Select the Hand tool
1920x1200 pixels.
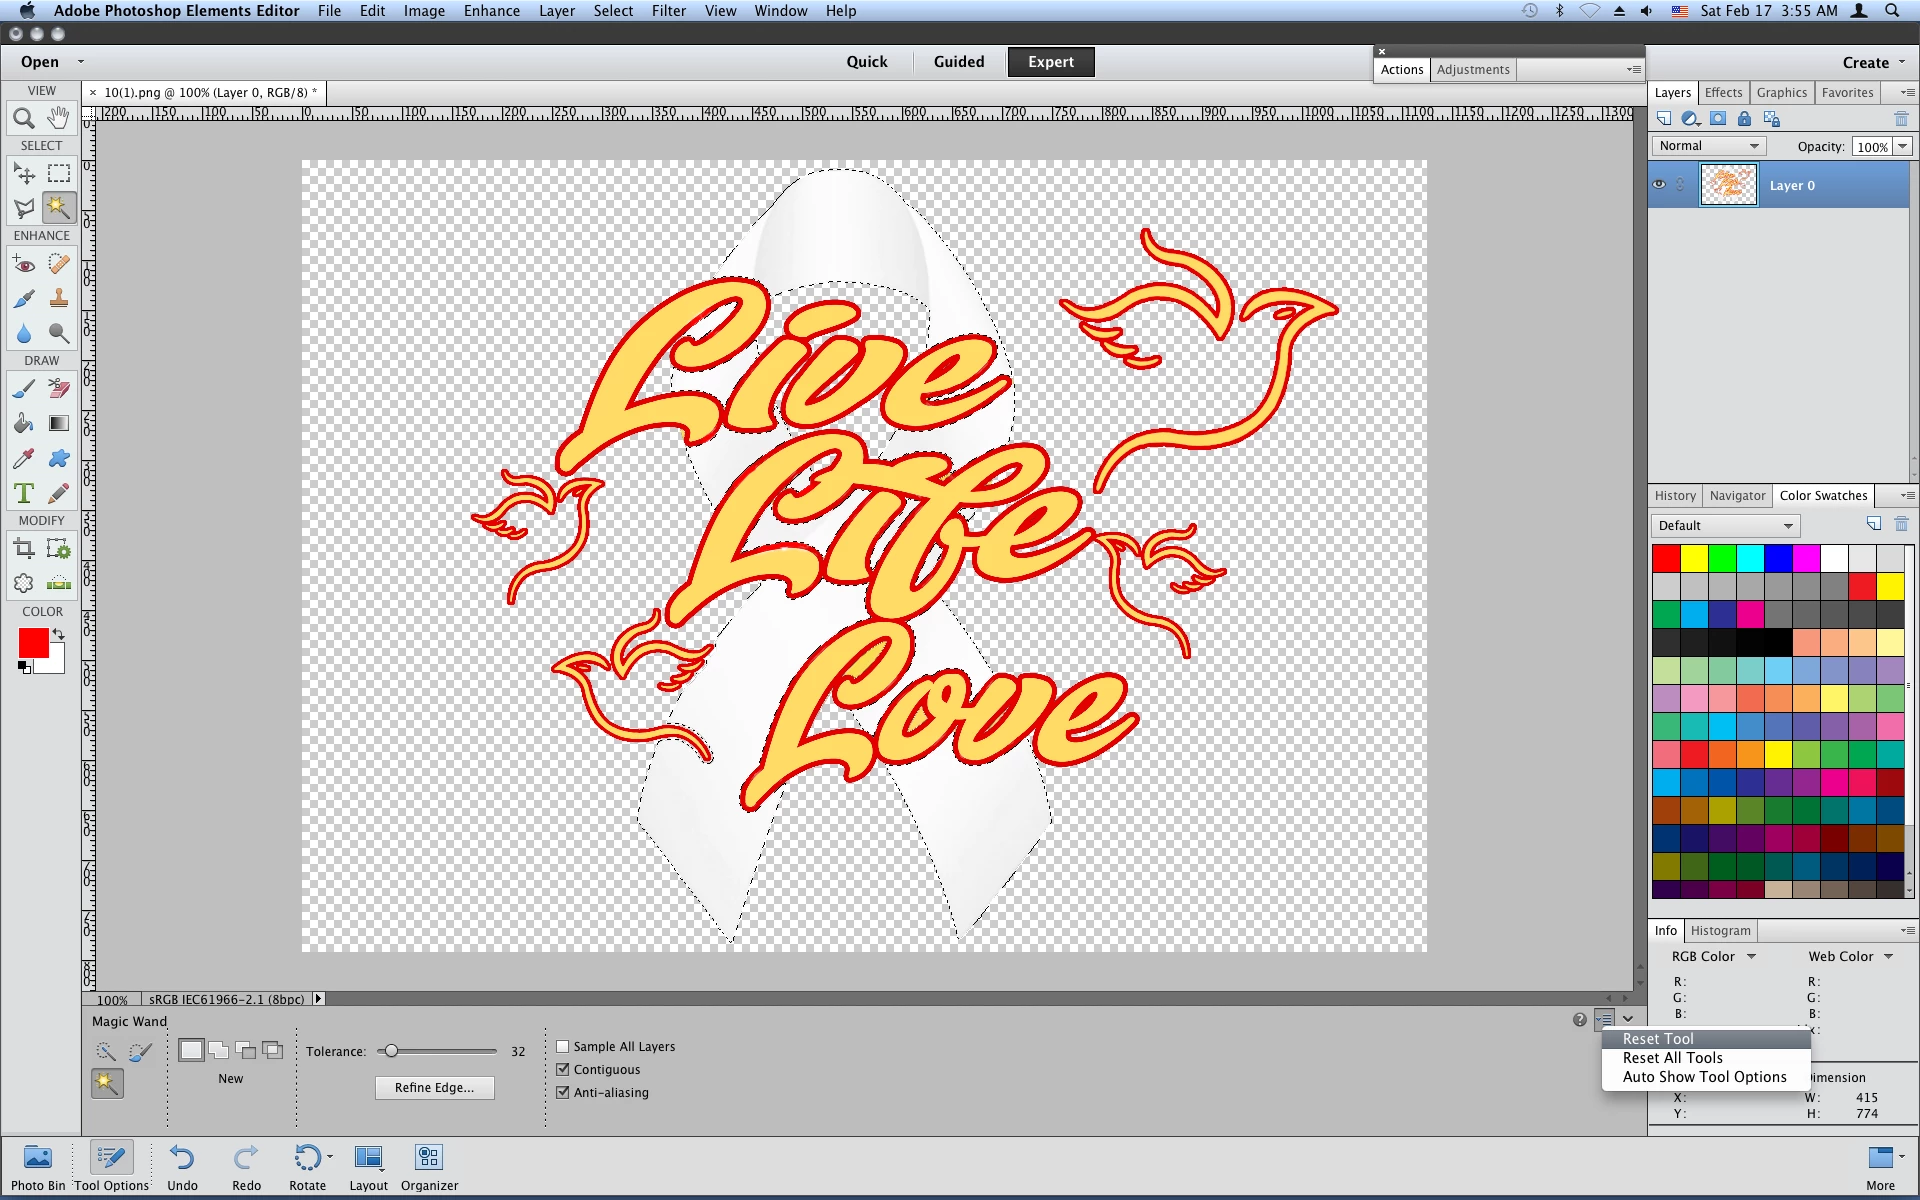[59, 118]
